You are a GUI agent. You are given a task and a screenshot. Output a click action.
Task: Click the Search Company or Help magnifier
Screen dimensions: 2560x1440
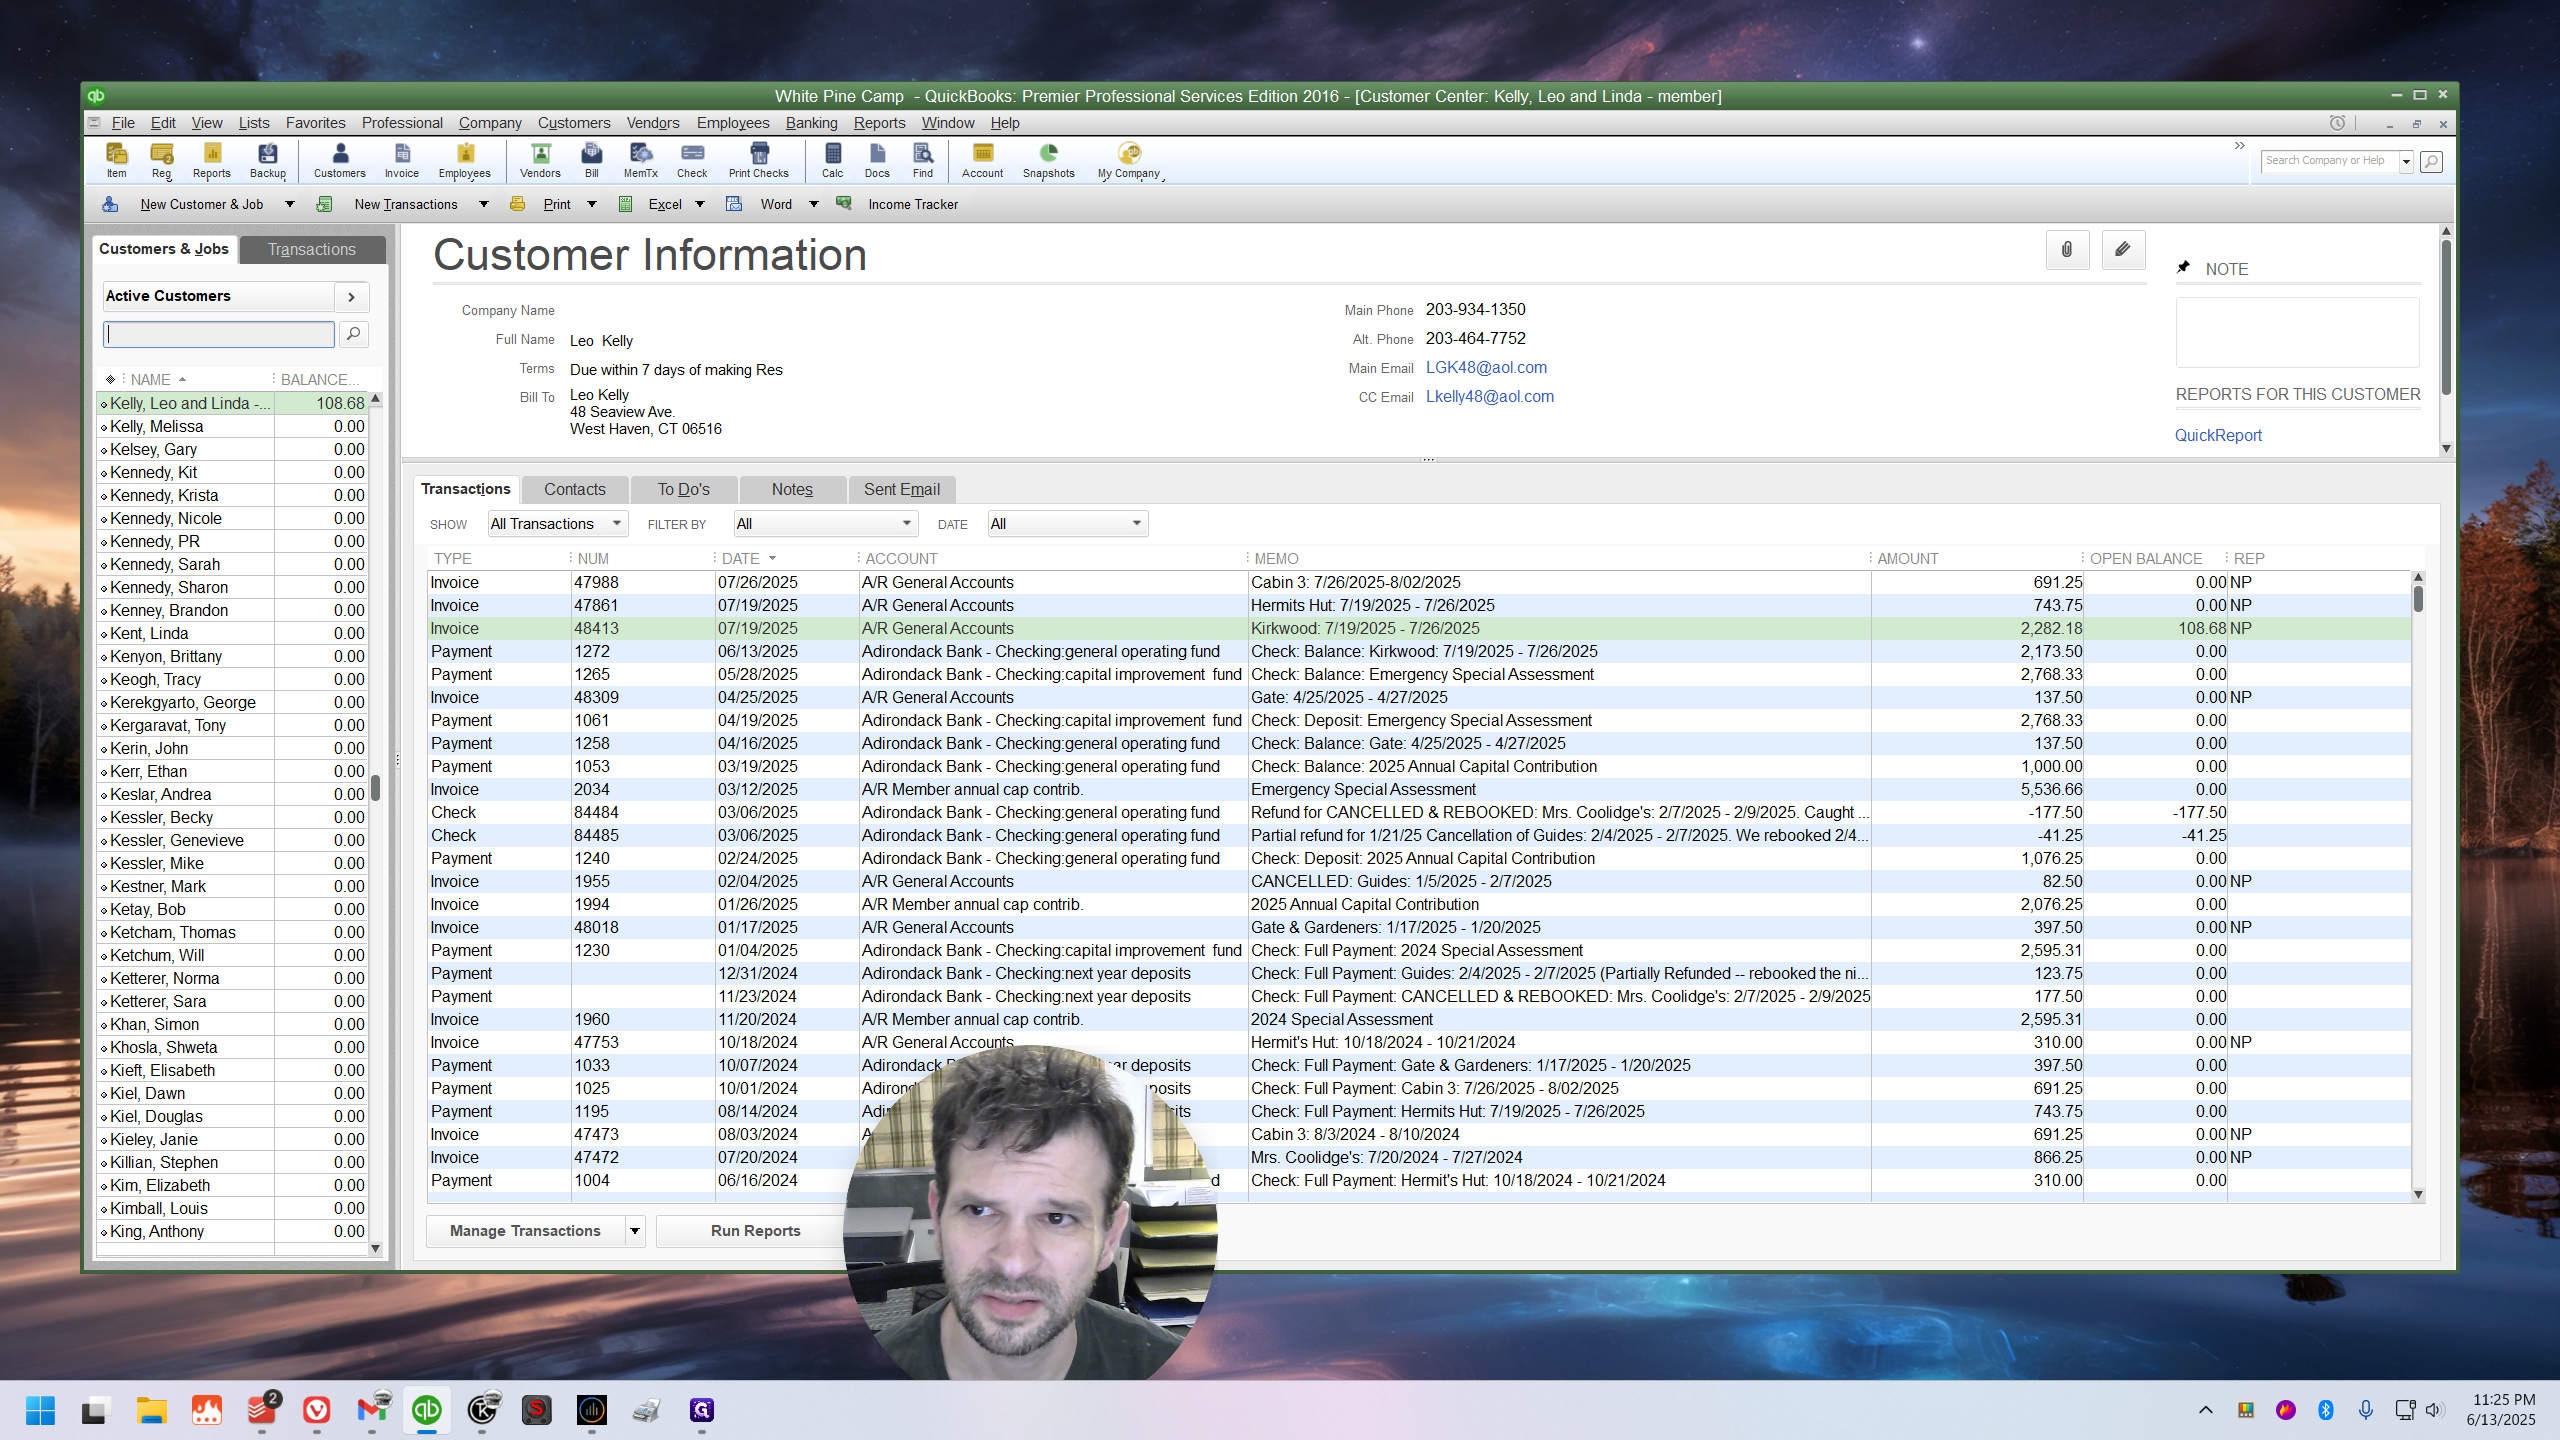pos(2431,161)
